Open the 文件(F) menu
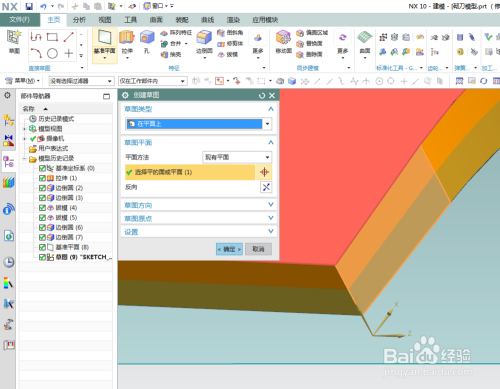Screen dimensions: 500x389 (20, 20)
